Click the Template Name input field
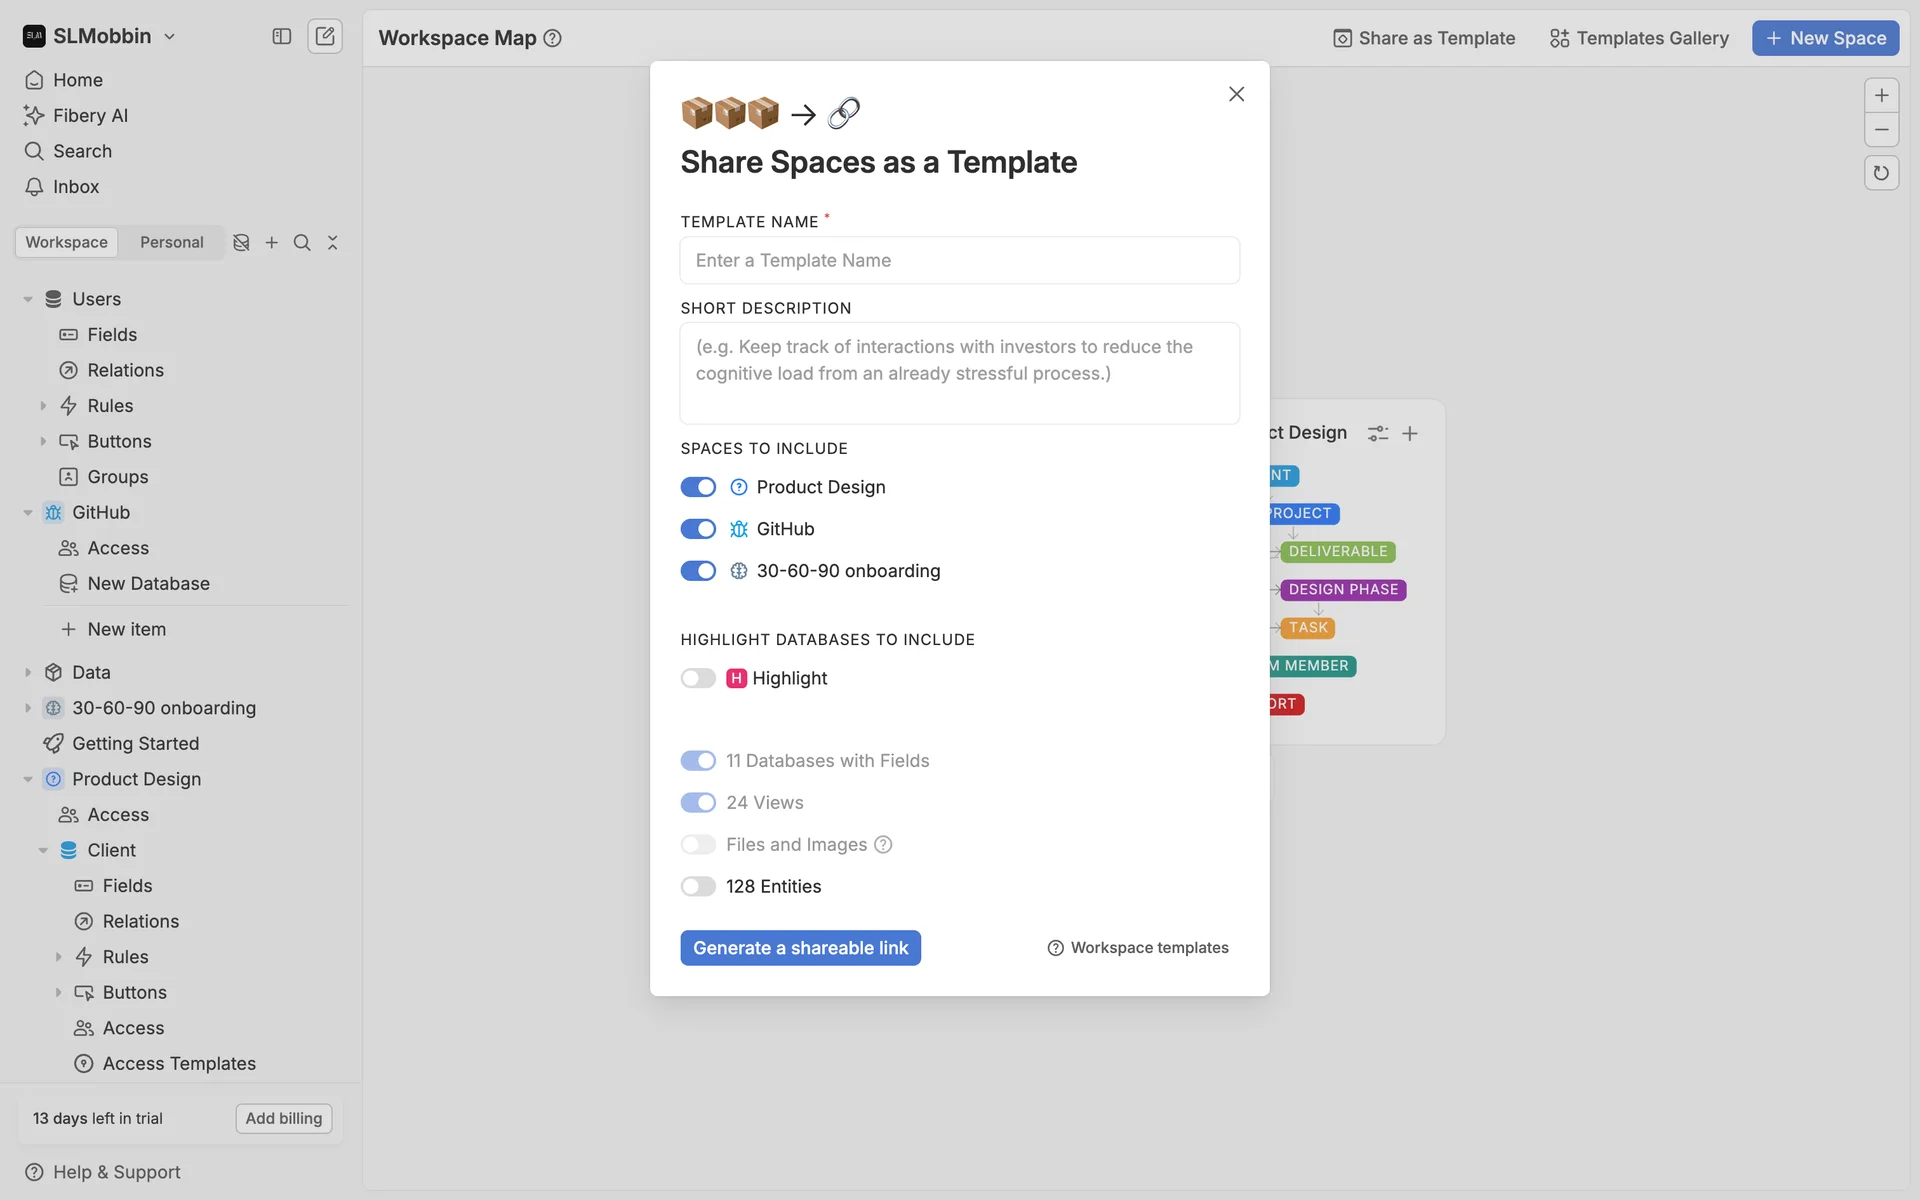This screenshot has height=1200, width=1920. 959,261
